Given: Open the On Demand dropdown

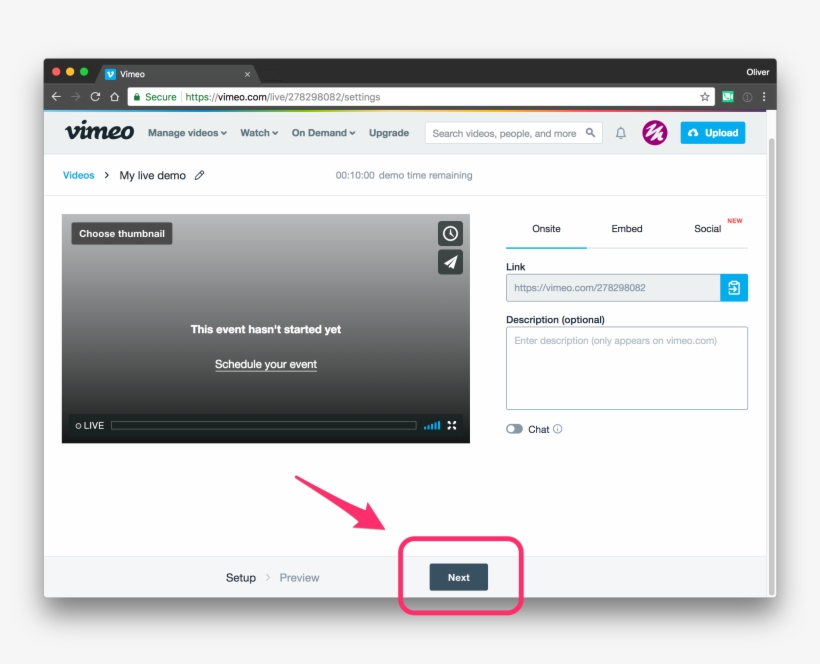Looking at the screenshot, I should pos(322,132).
